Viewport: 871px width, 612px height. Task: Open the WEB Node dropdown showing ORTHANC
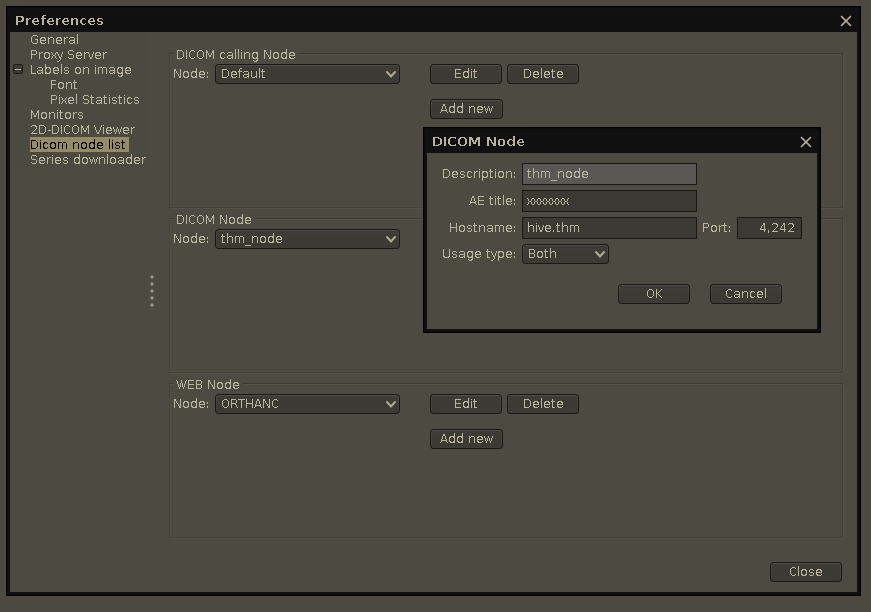pos(307,403)
